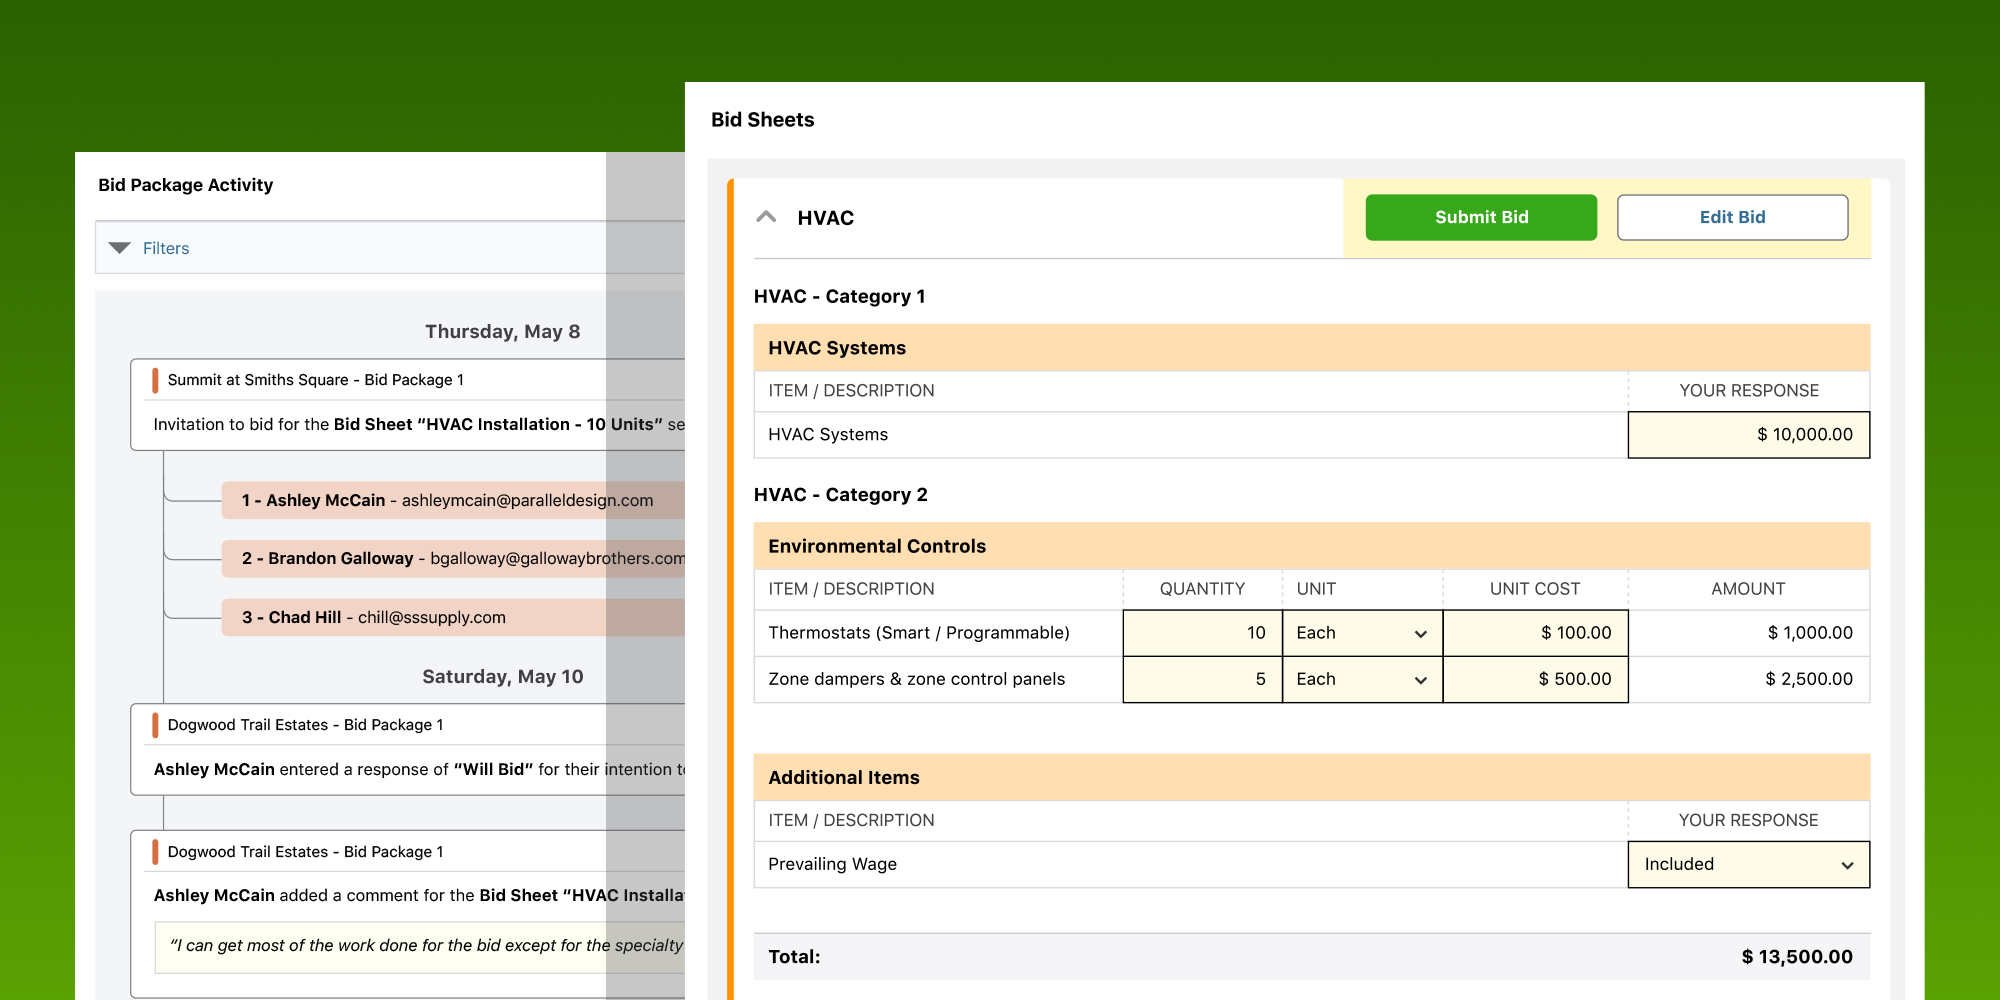The width and height of the screenshot is (2000, 1000).
Task: Edit the unit cost for Zone dampers
Action: click(x=1535, y=679)
